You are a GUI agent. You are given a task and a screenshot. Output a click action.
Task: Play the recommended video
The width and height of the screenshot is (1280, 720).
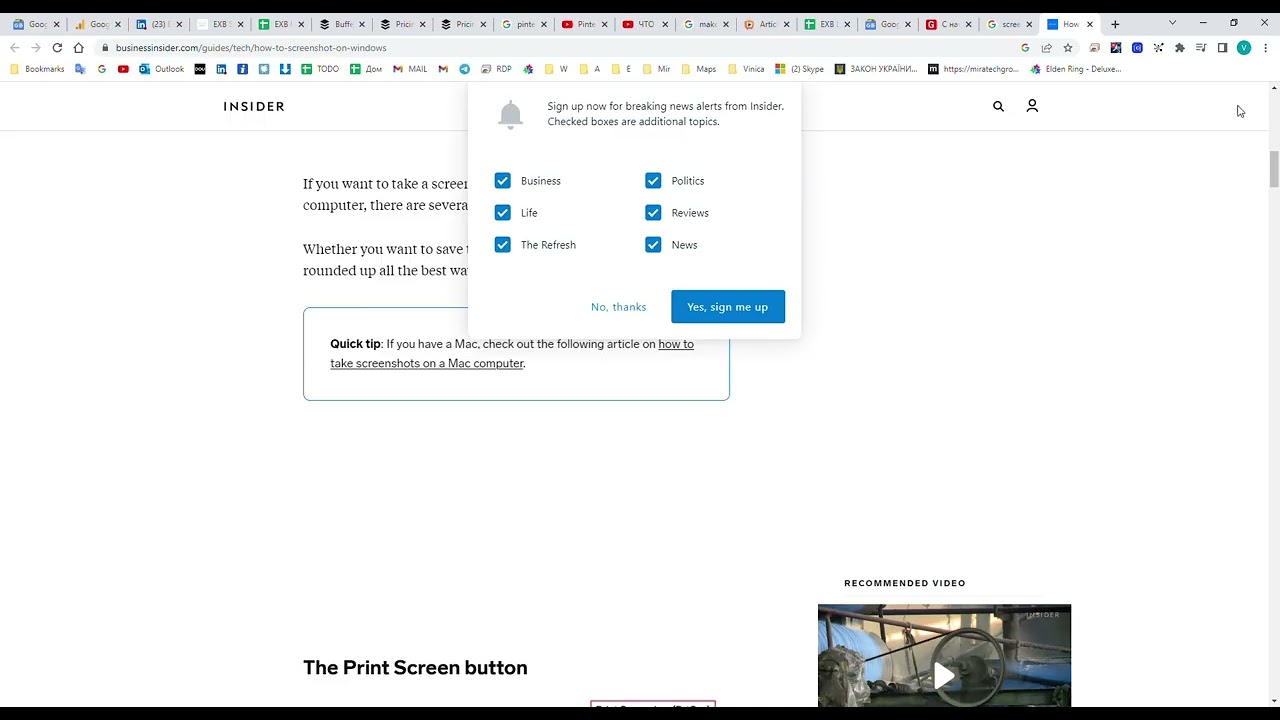(x=944, y=675)
